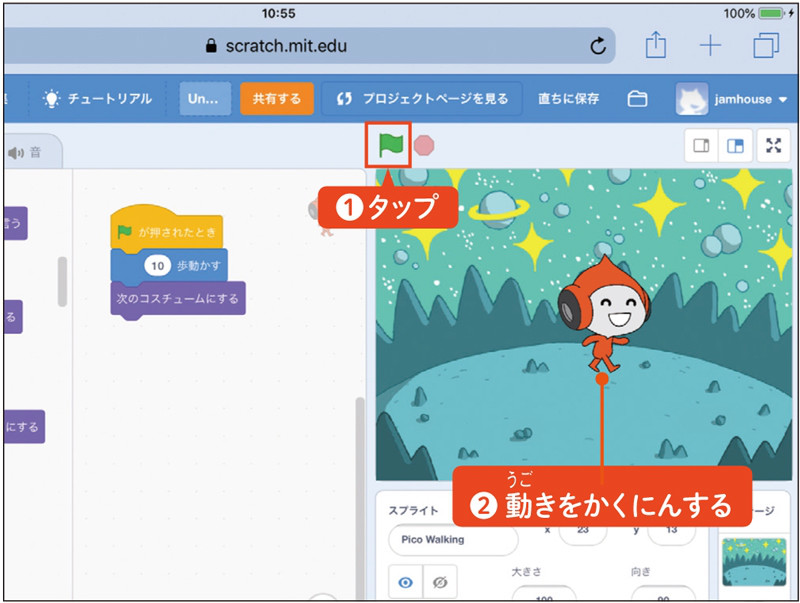The height and width of the screenshot is (603, 800).
Task: Open the tutorials lightbulb menu item
Action: pyautogui.click(x=98, y=98)
